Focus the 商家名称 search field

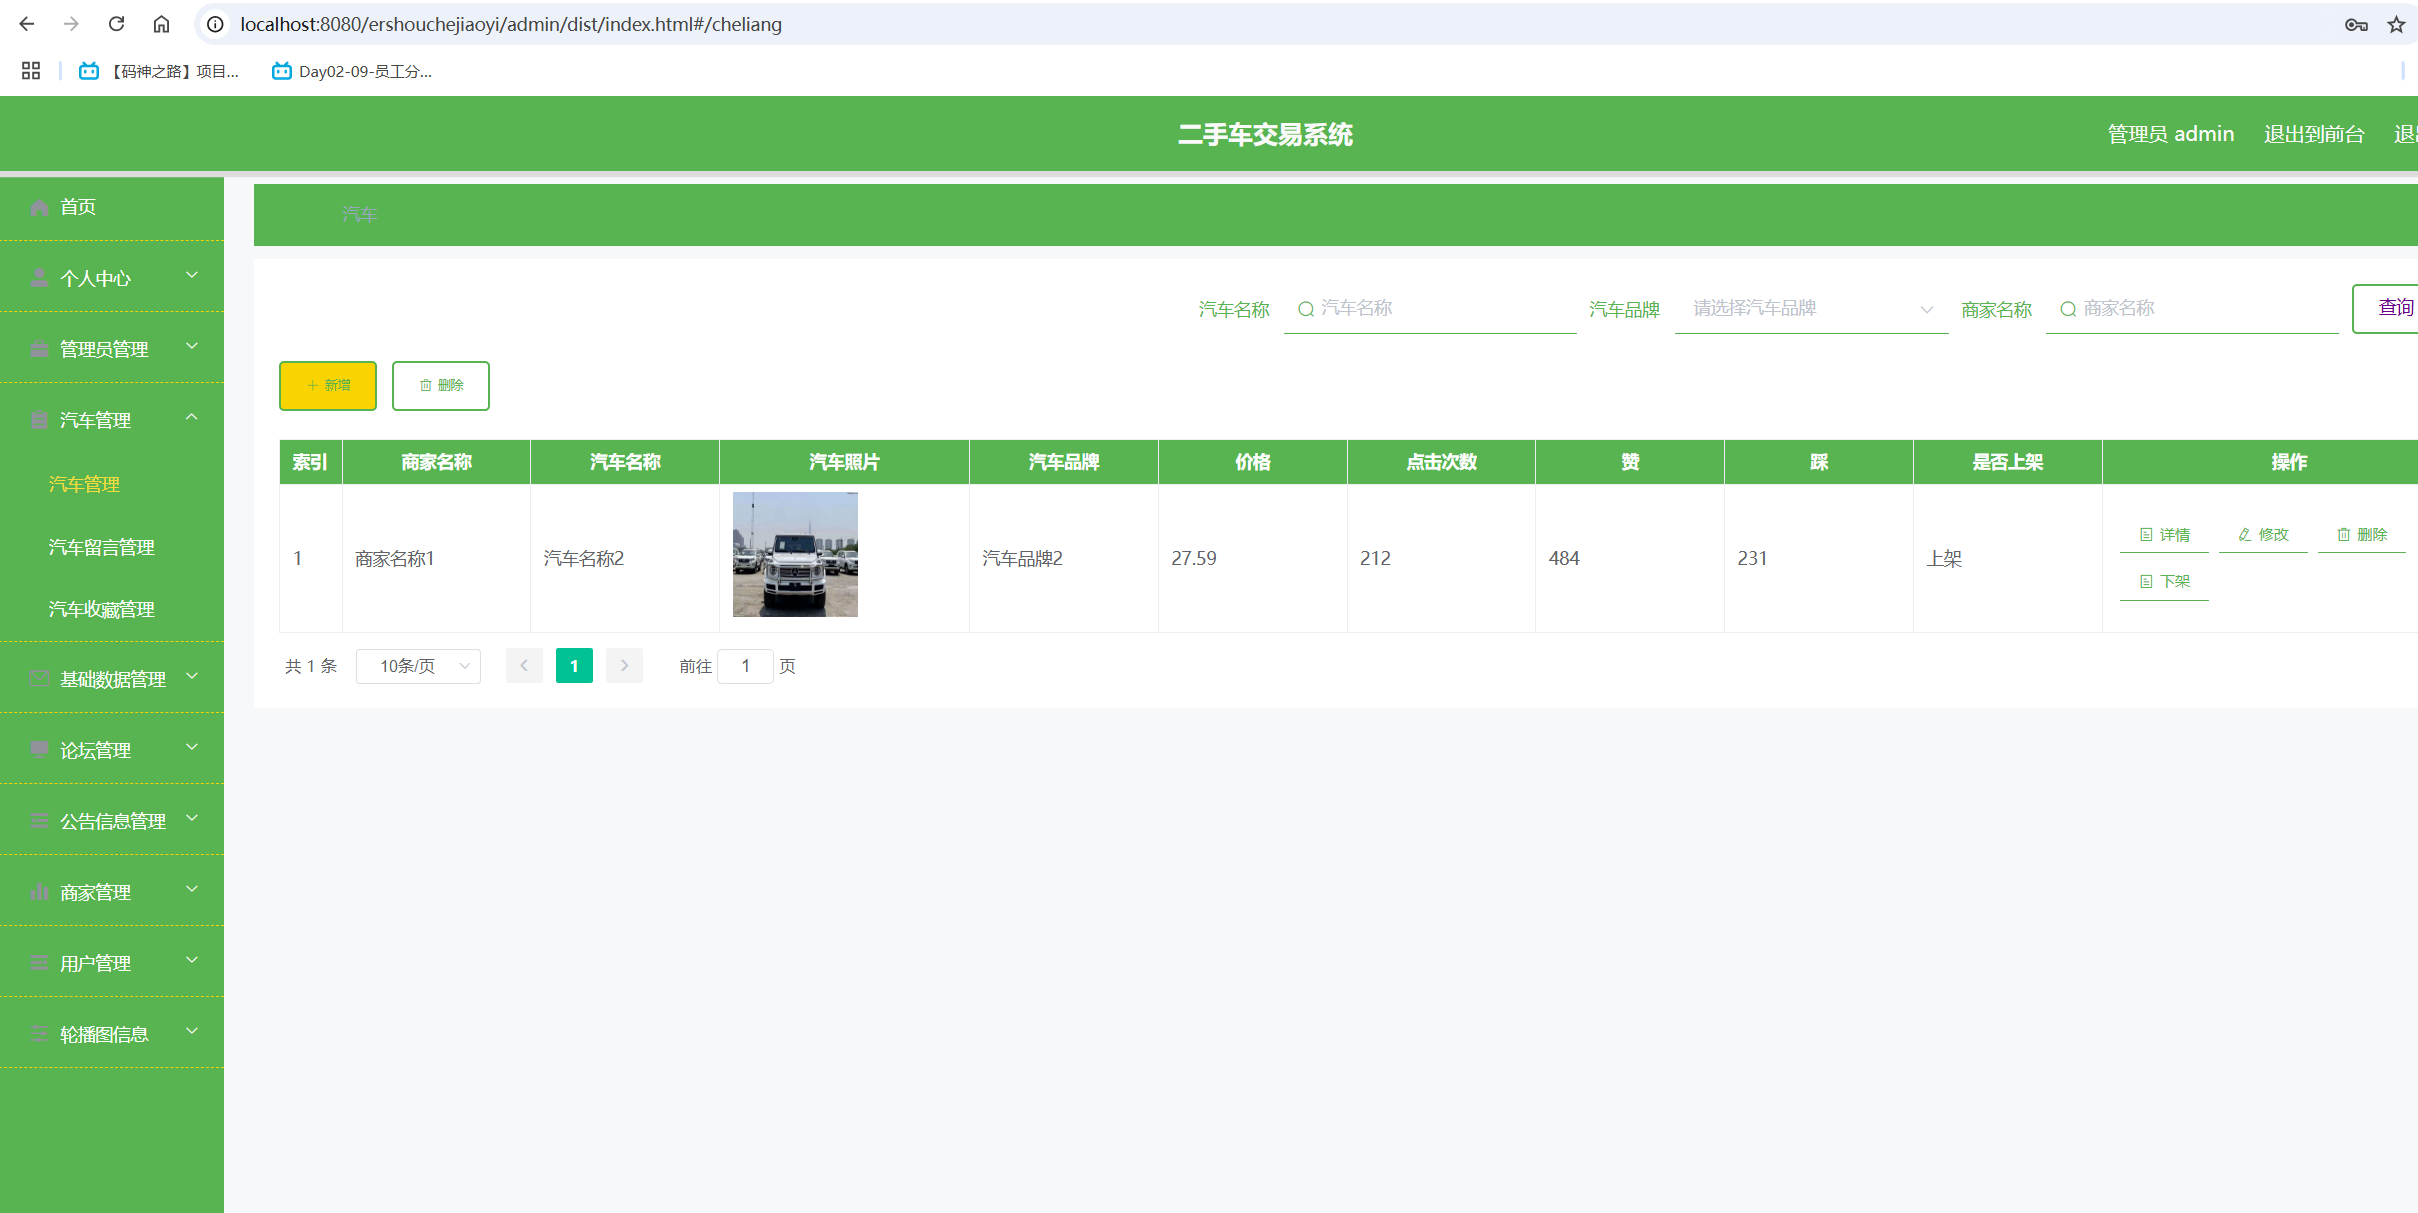pyautogui.click(x=2192, y=308)
